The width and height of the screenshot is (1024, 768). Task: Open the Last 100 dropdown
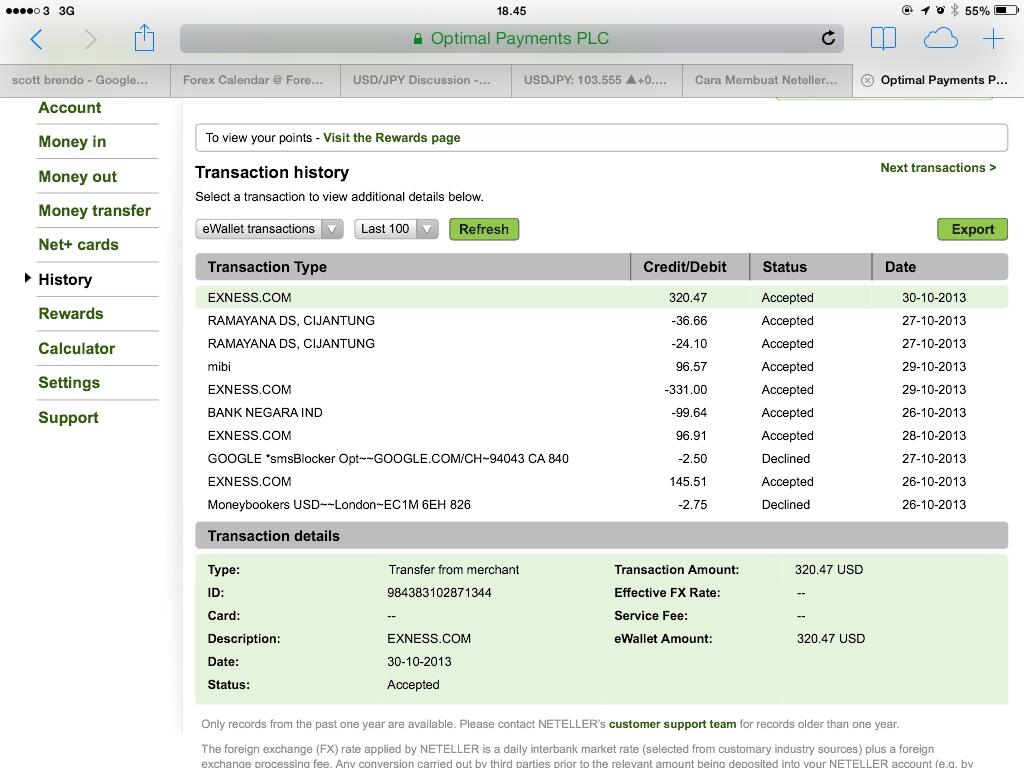(x=396, y=229)
